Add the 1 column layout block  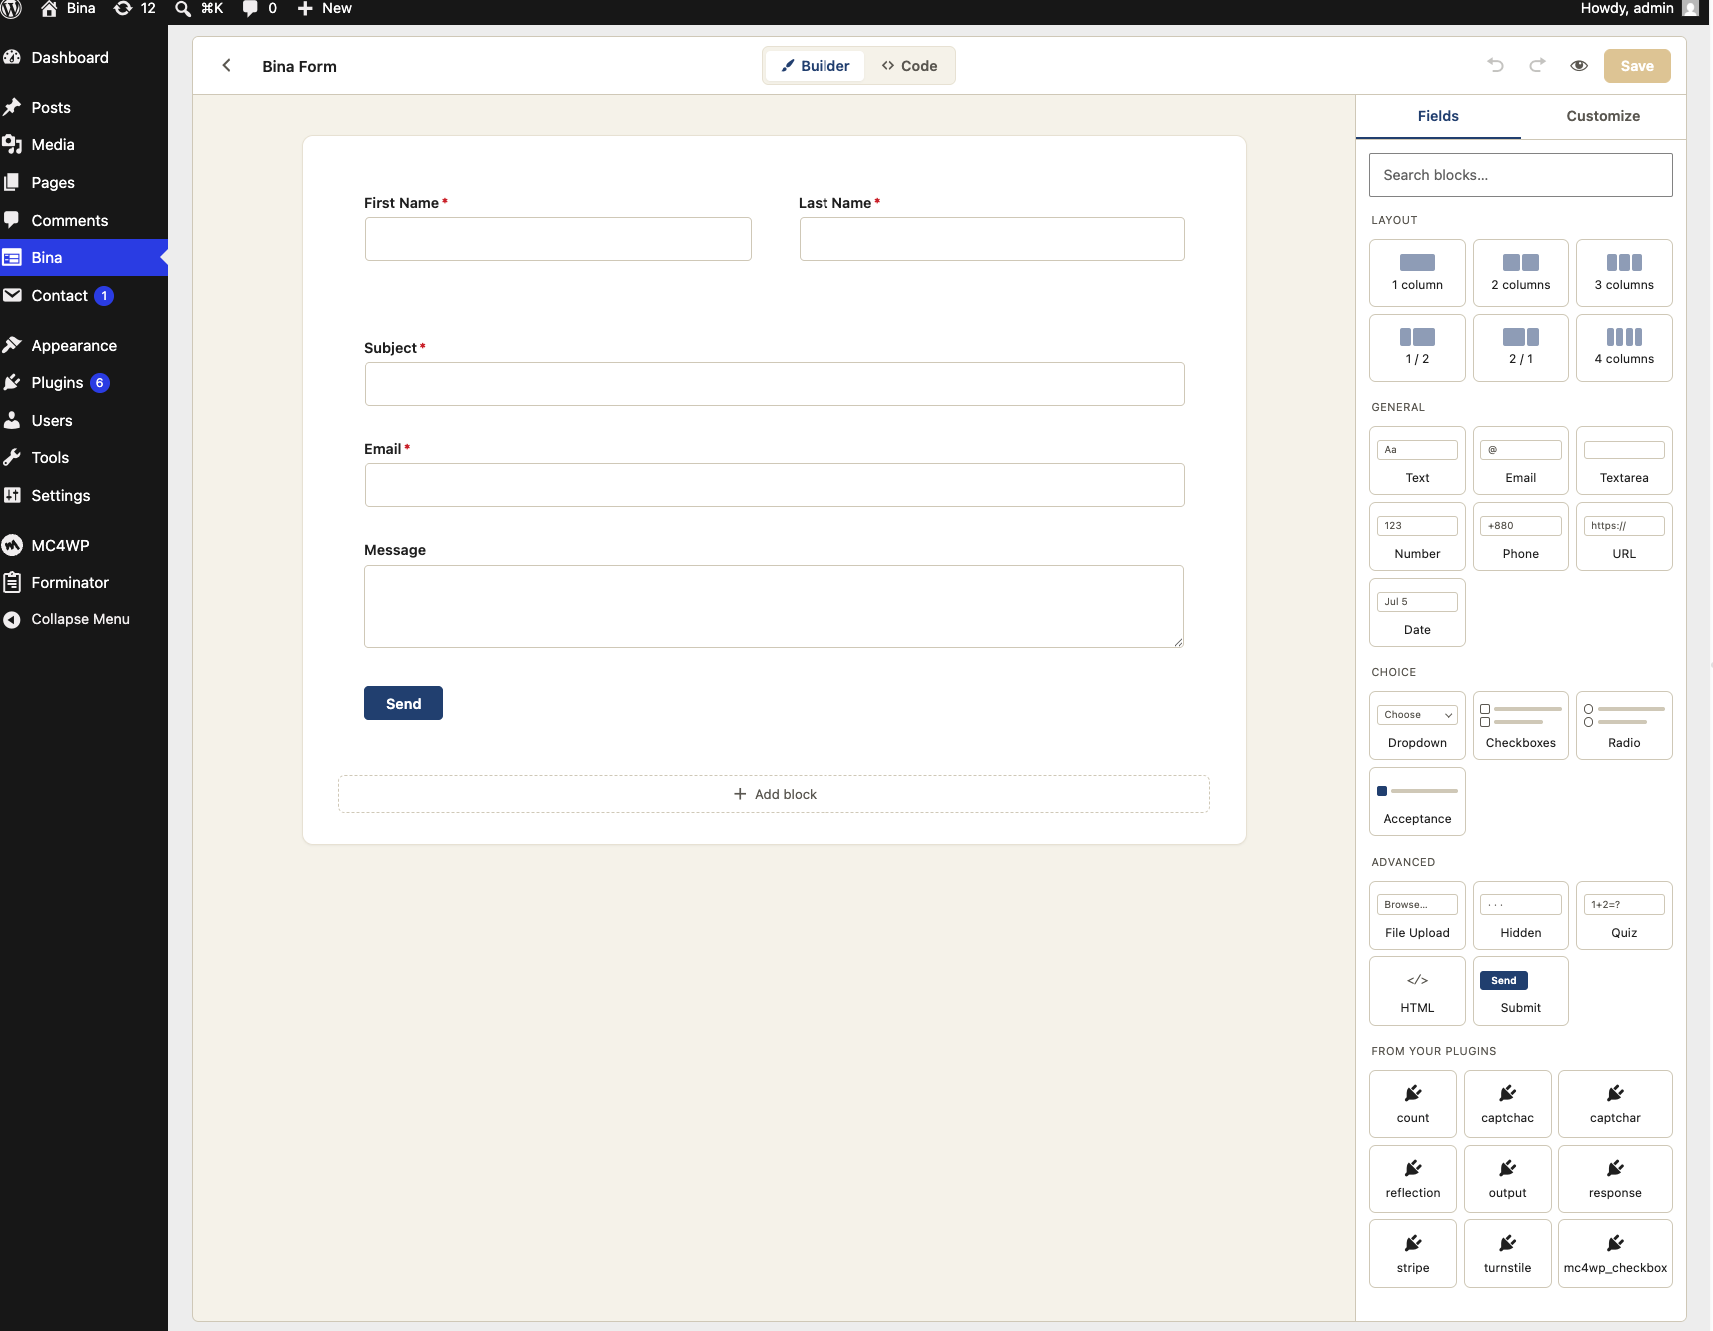click(x=1417, y=273)
